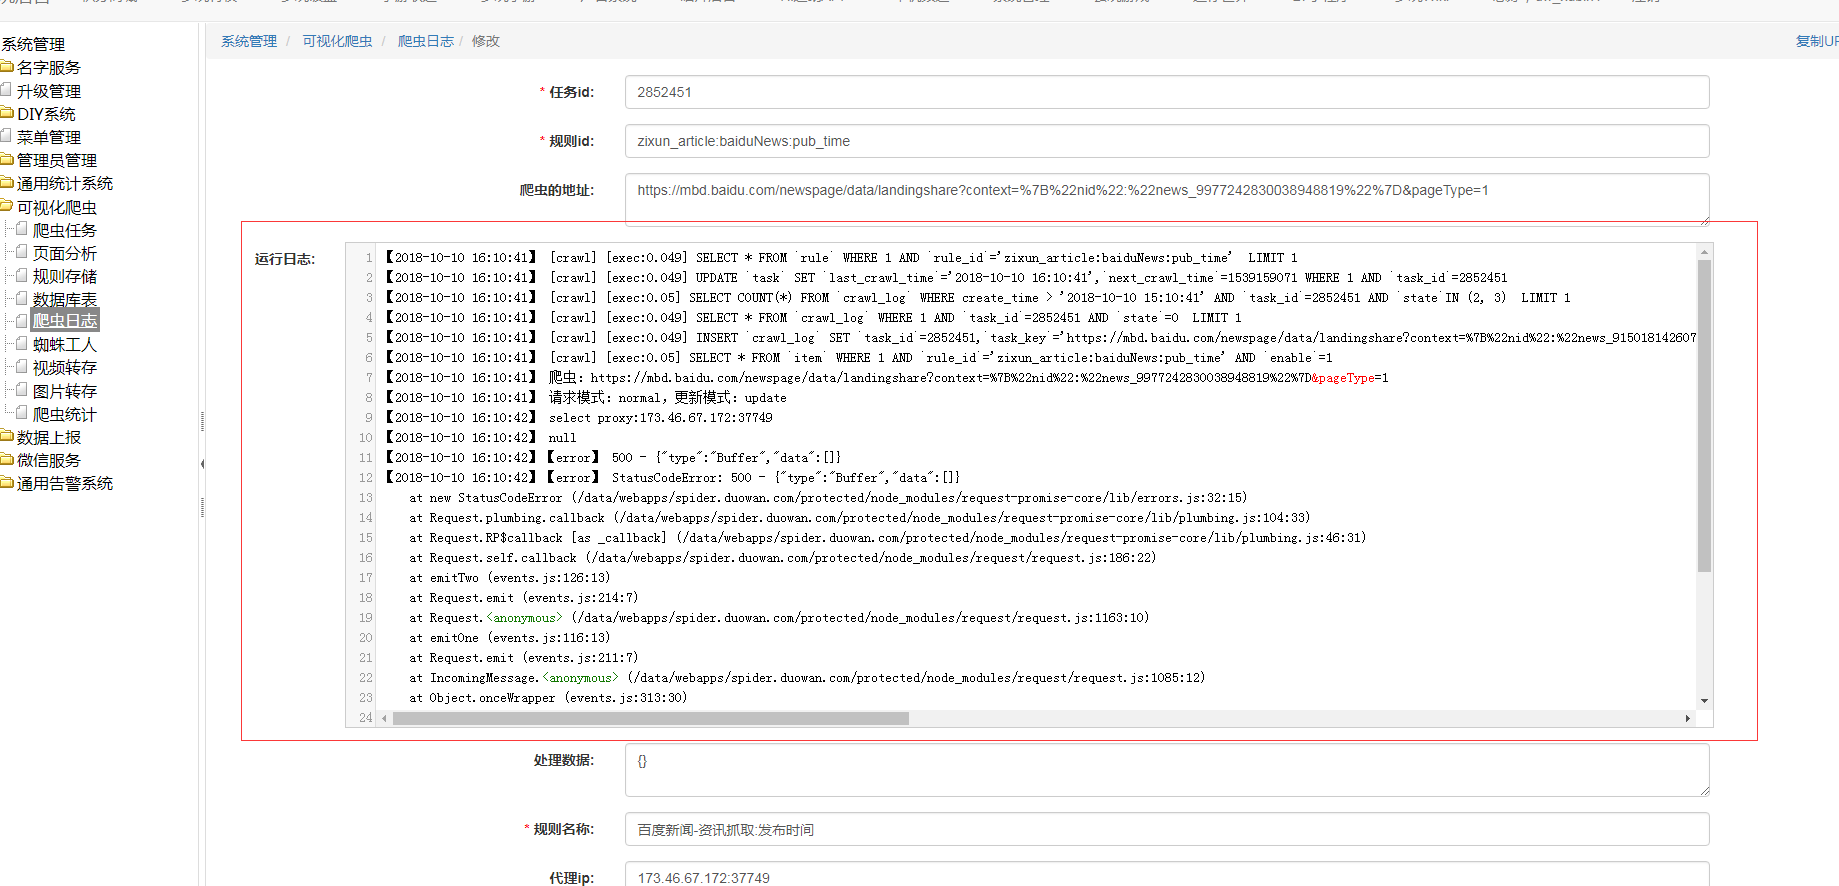Click log line 2 'UPDATE task SET last_crawl_time'
Screen dimensions: 1839x886
tap(946, 278)
